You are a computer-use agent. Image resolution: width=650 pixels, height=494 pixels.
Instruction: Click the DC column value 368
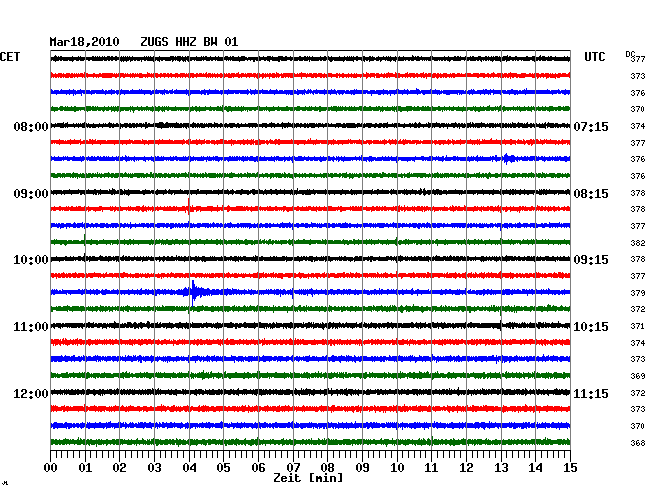point(638,443)
